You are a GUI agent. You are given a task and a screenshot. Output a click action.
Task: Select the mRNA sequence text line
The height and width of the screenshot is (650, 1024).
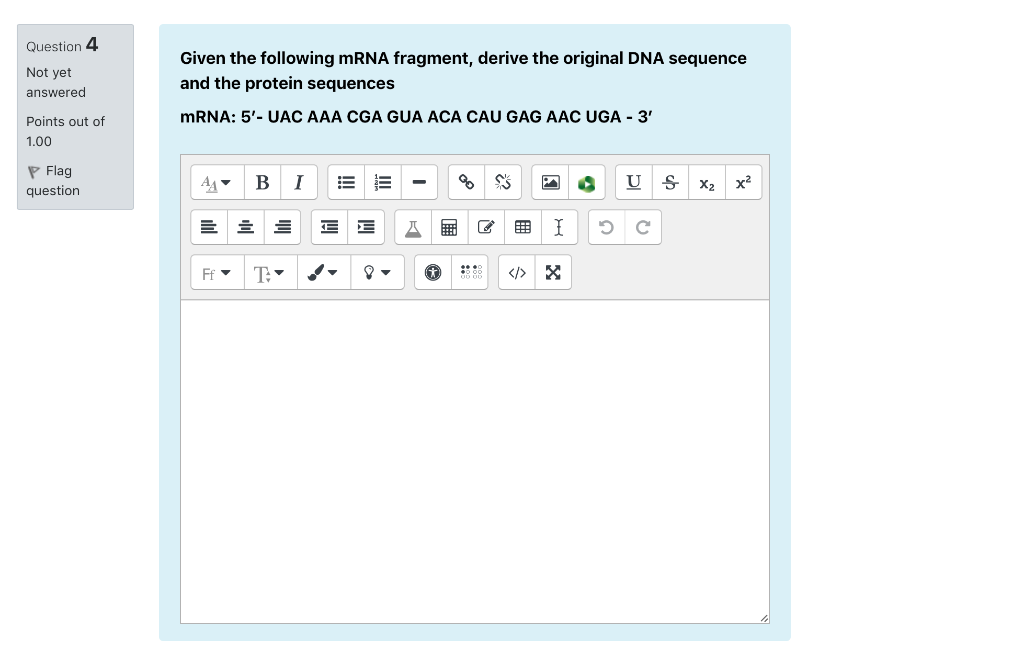[416, 117]
